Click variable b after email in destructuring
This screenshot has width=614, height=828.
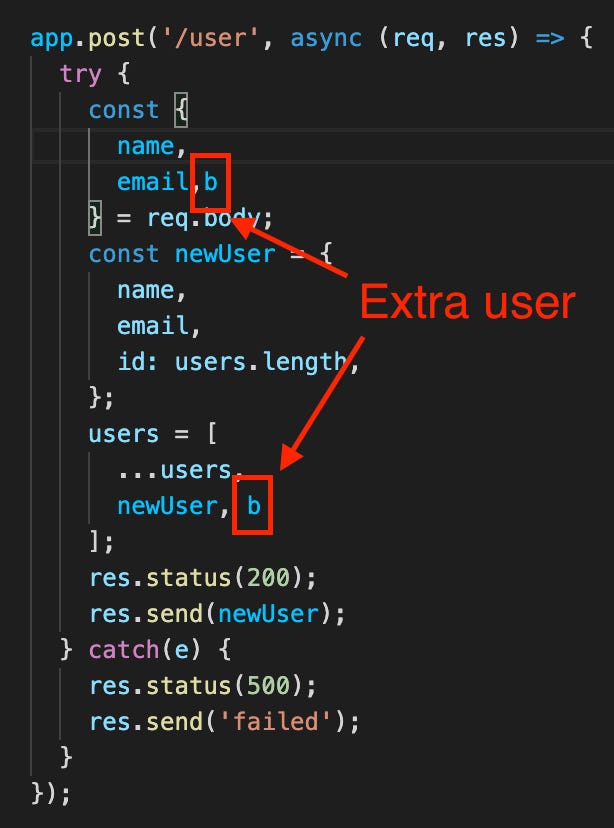pos(211,182)
